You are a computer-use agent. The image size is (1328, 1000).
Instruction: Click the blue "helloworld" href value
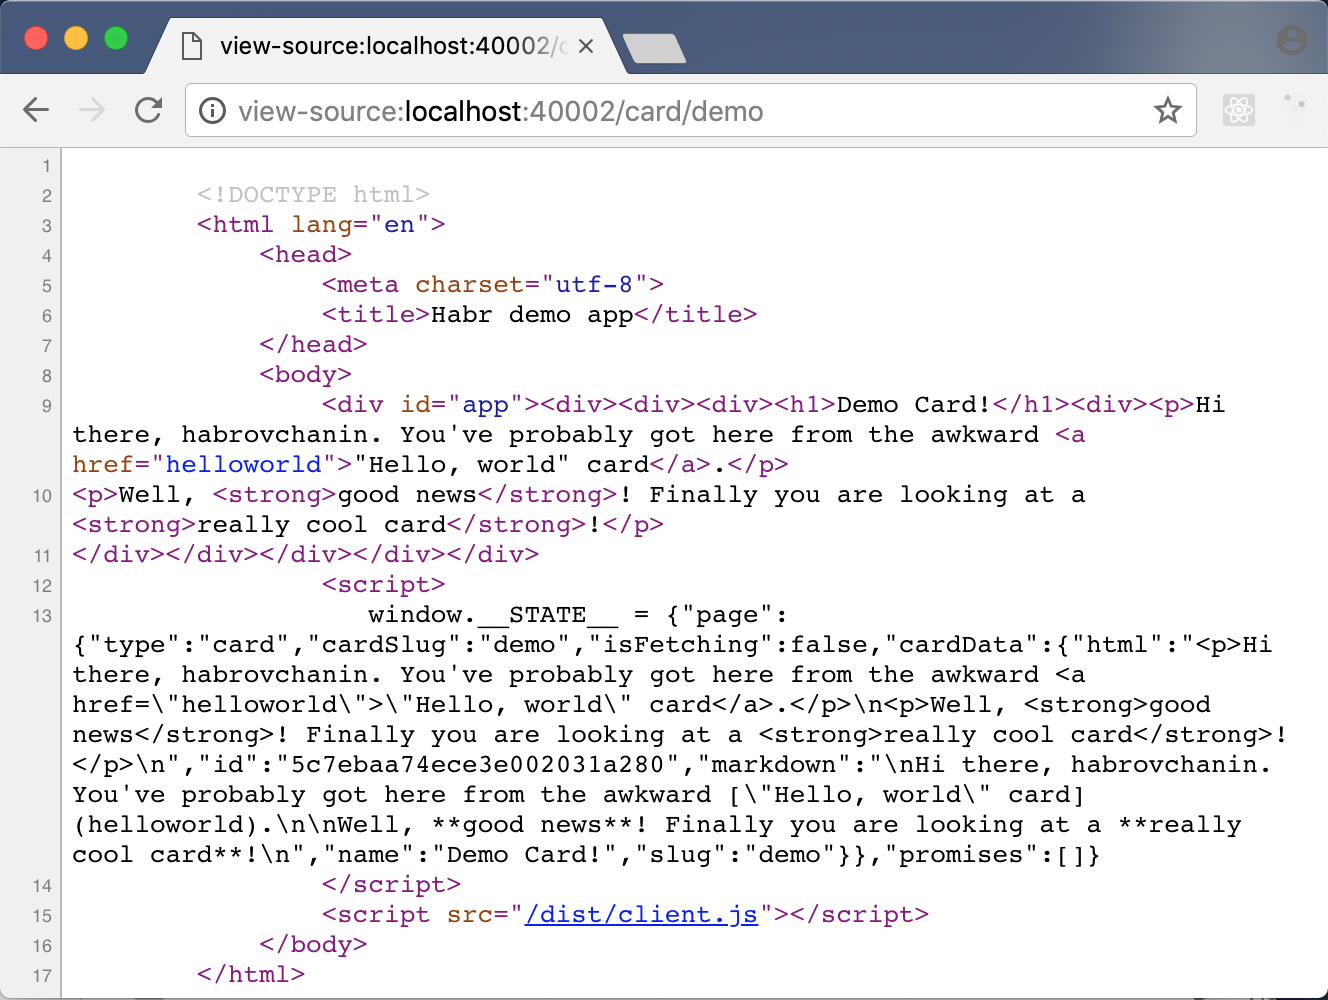tap(244, 465)
